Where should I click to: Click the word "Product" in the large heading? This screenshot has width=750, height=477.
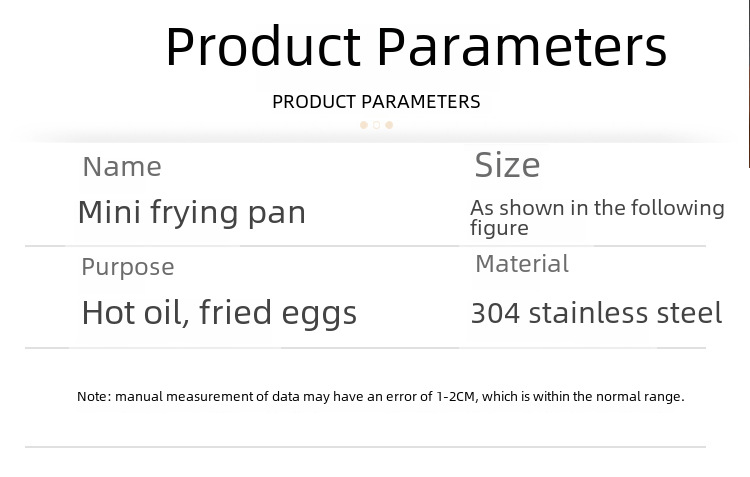tap(262, 46)
